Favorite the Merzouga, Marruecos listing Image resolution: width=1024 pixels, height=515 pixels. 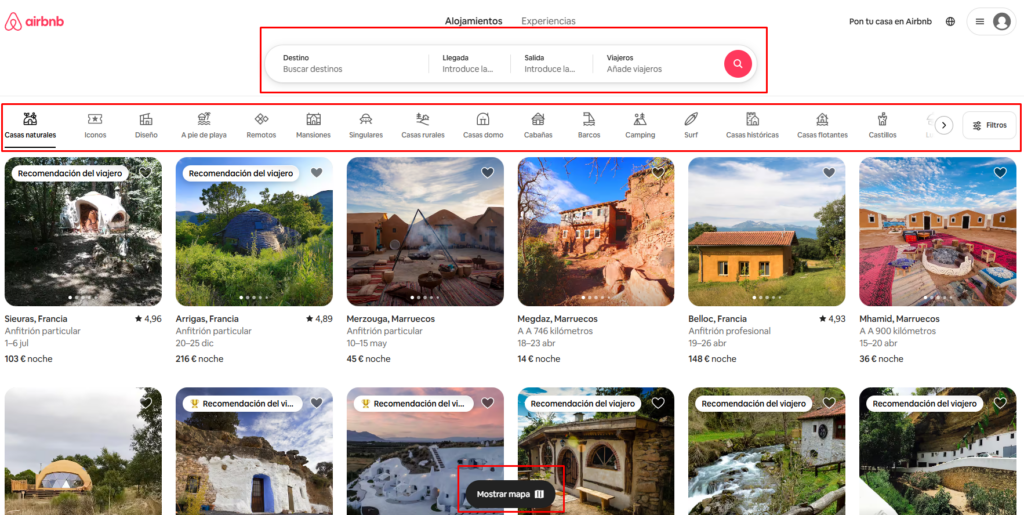pos(487,172)
